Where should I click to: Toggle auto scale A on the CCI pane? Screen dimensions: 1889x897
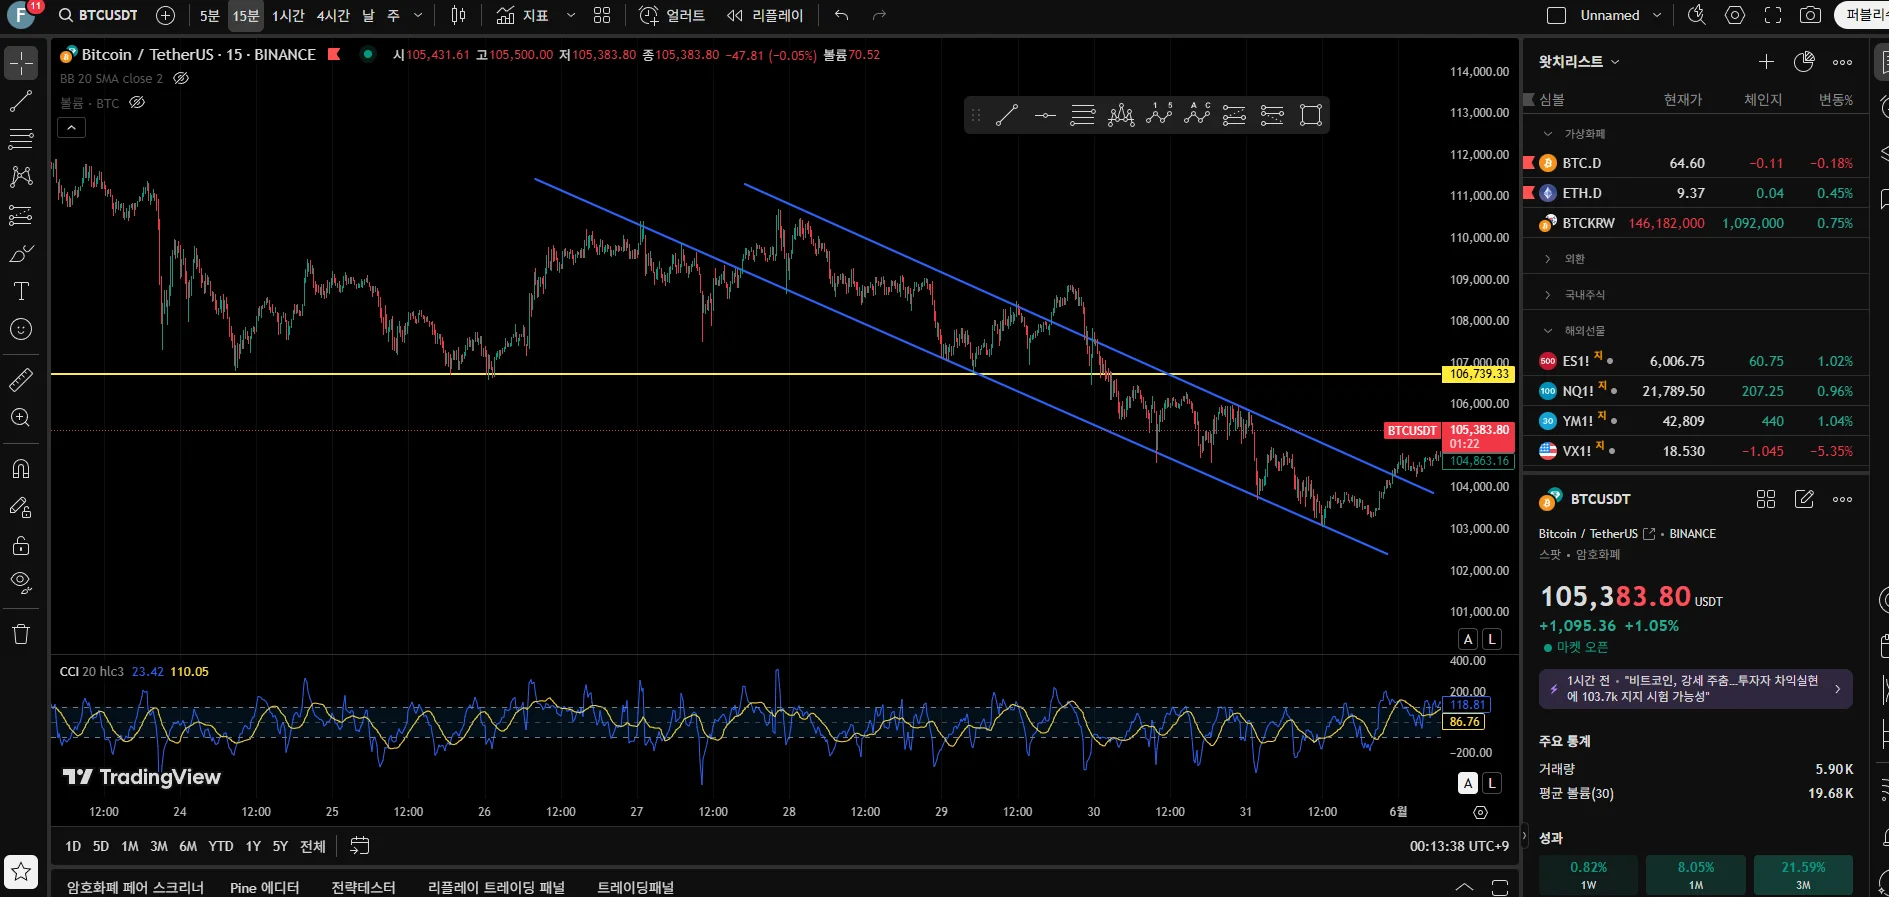coord(1468,783)
